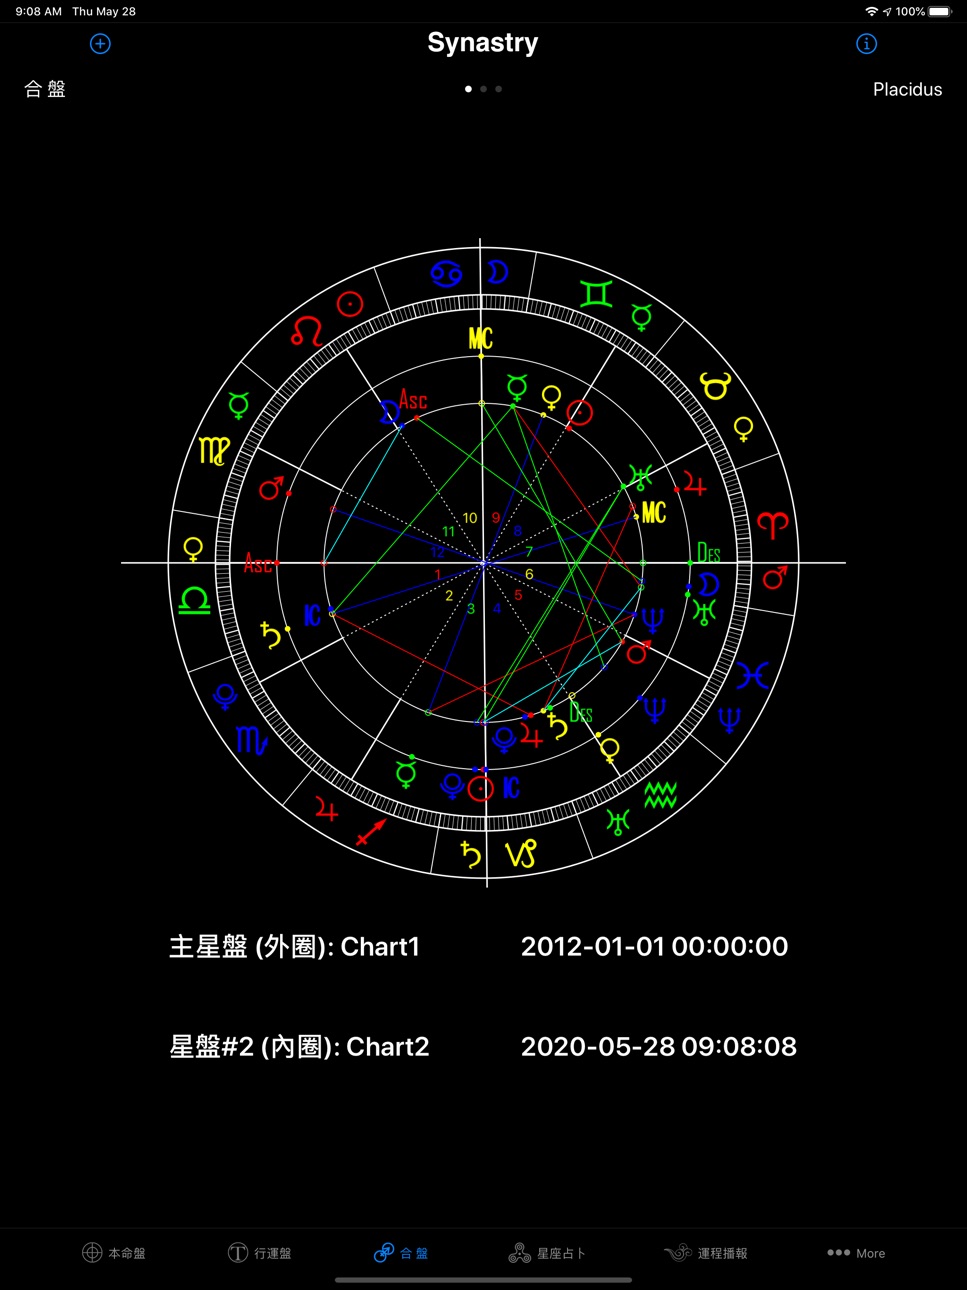The image size is (967, 1290).
Task: Tap the yellow MC label at the chart top
Action: point(481,338)
